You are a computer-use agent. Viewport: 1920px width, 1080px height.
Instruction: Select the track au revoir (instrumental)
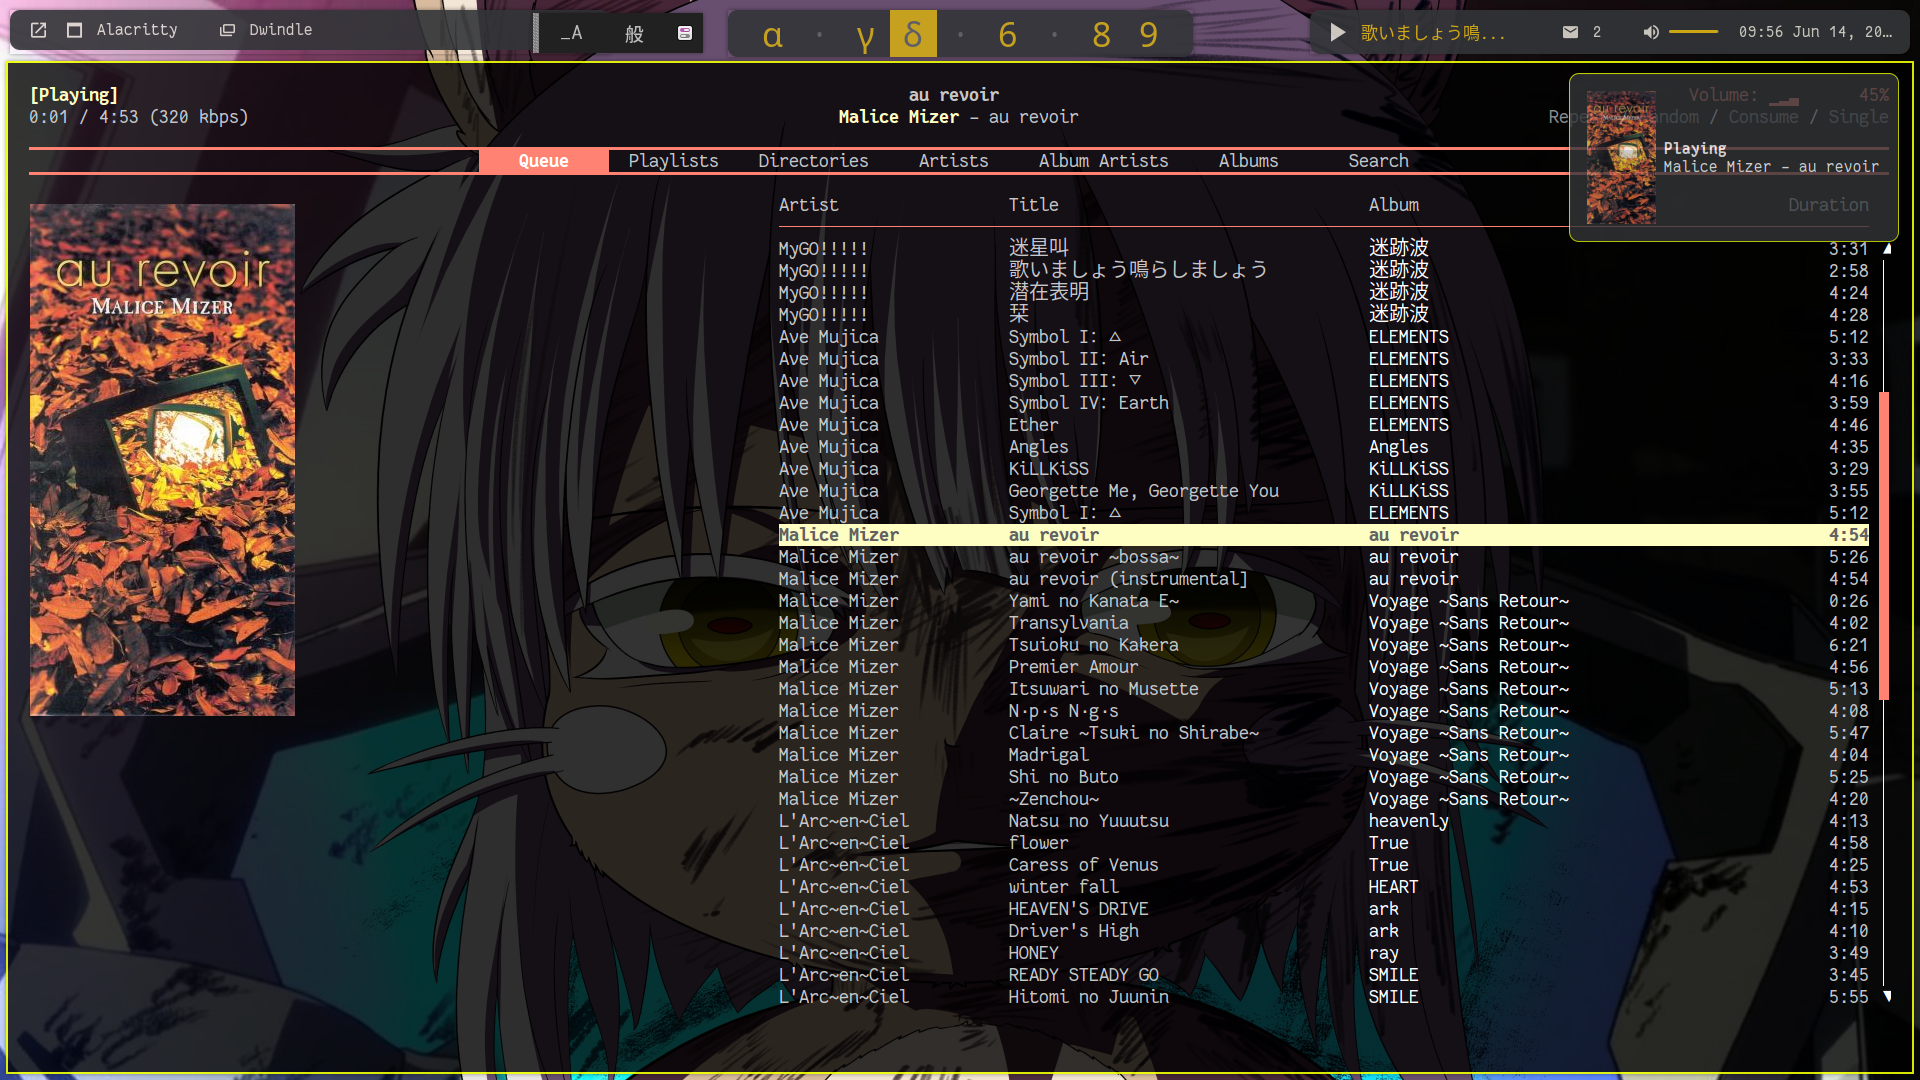pyautogui.click(x=1323, y=579)
